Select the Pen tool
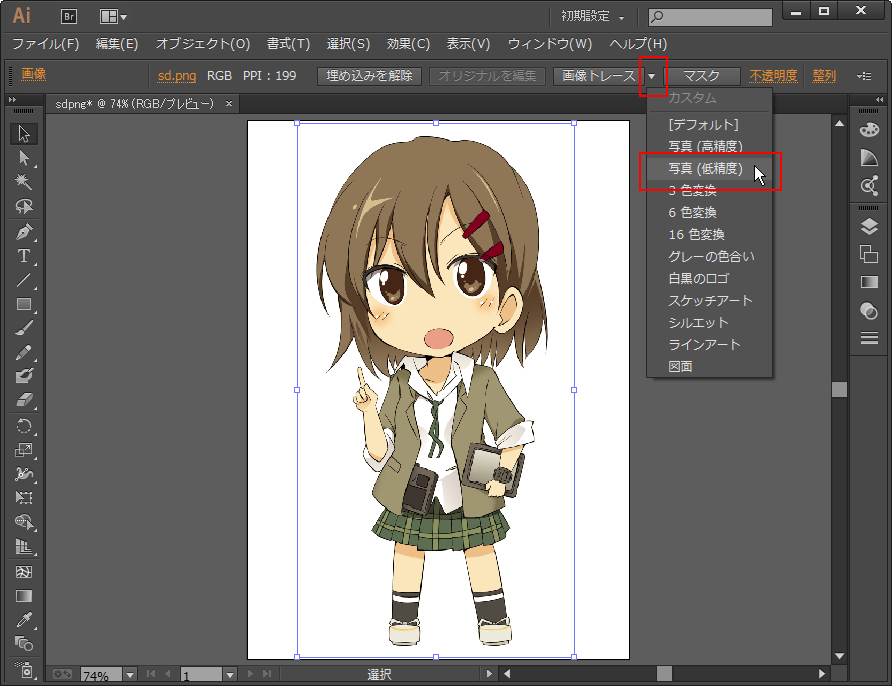This screenshot has width=892, height=686. pyautogui.click(x=25, y=232)
